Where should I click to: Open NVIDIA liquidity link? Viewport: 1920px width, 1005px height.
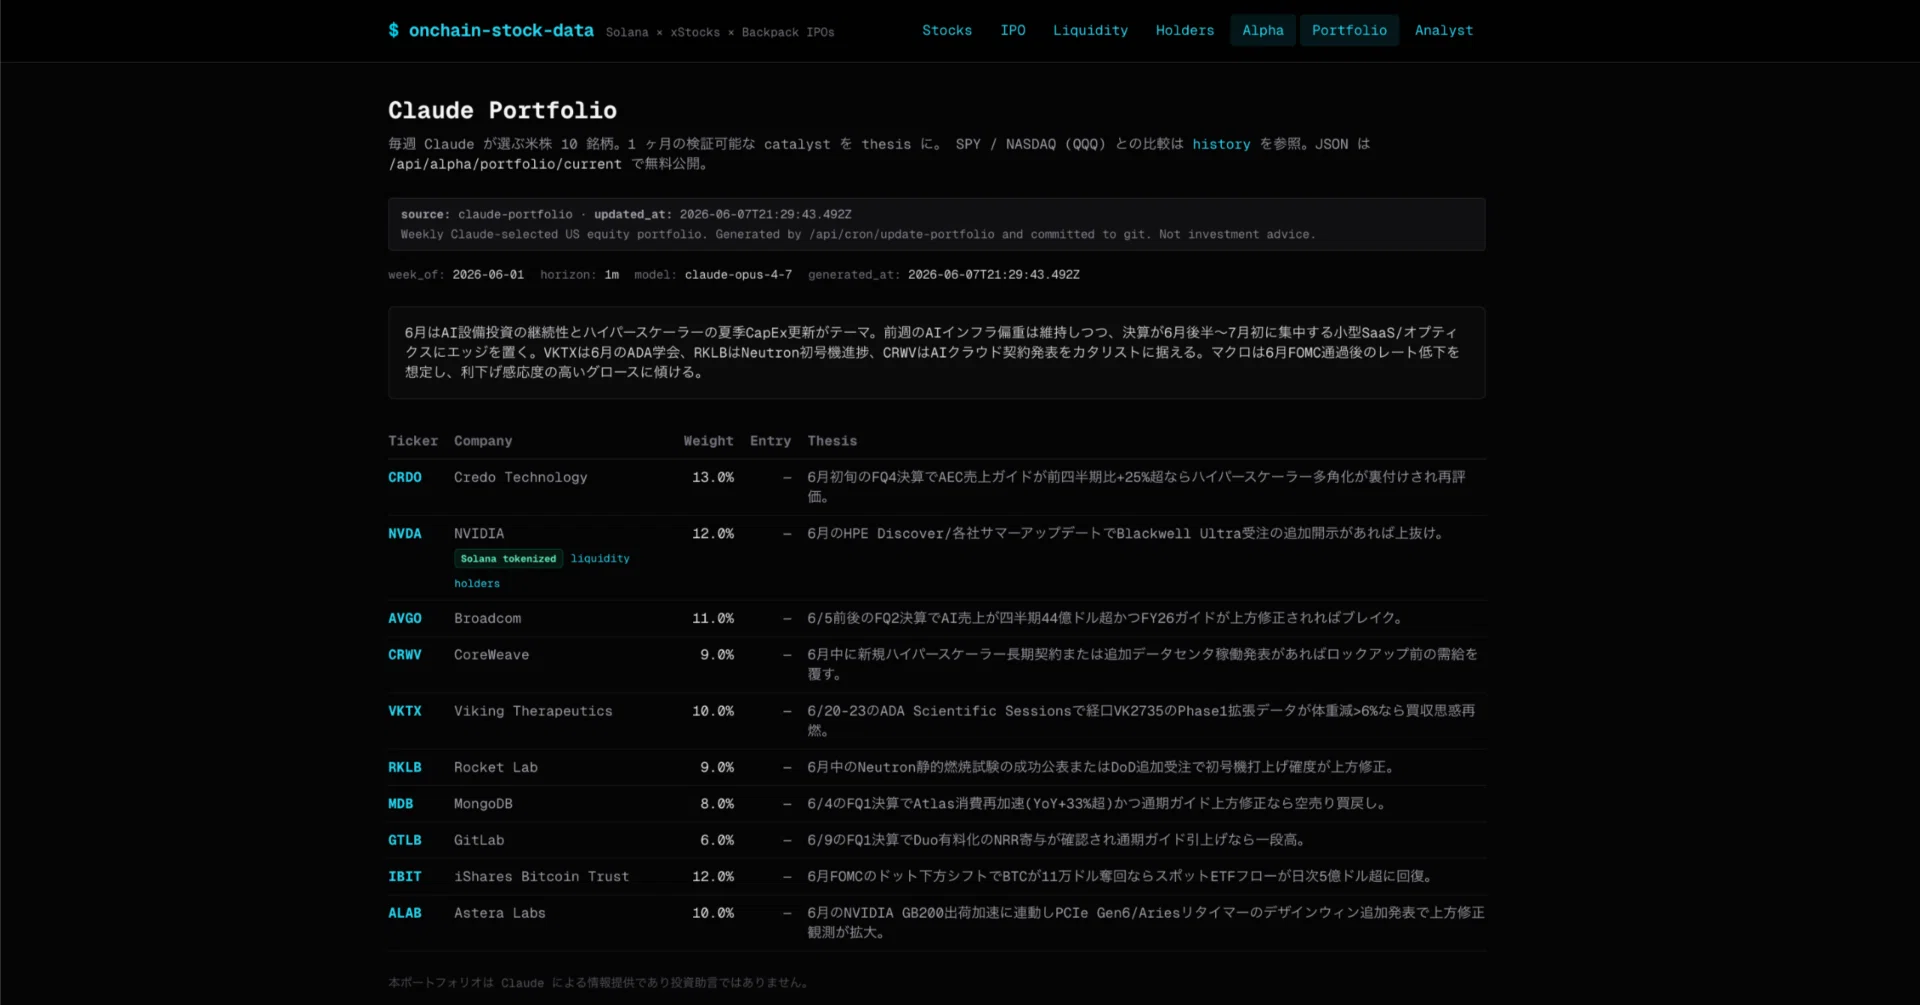pos(600,558)
